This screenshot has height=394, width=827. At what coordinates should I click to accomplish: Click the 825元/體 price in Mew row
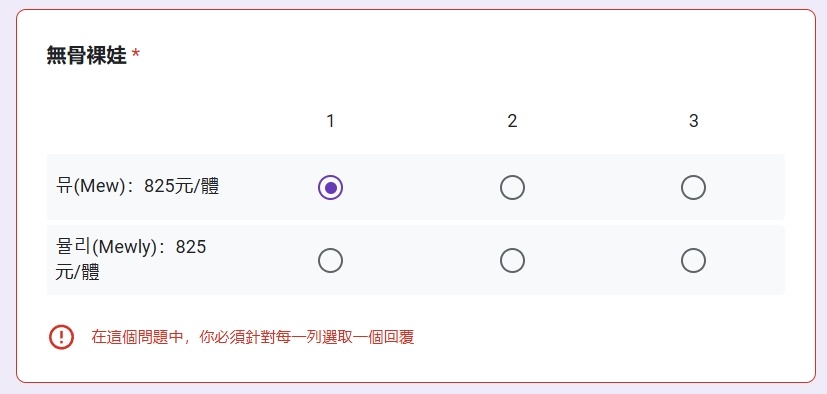pos(181,186)
